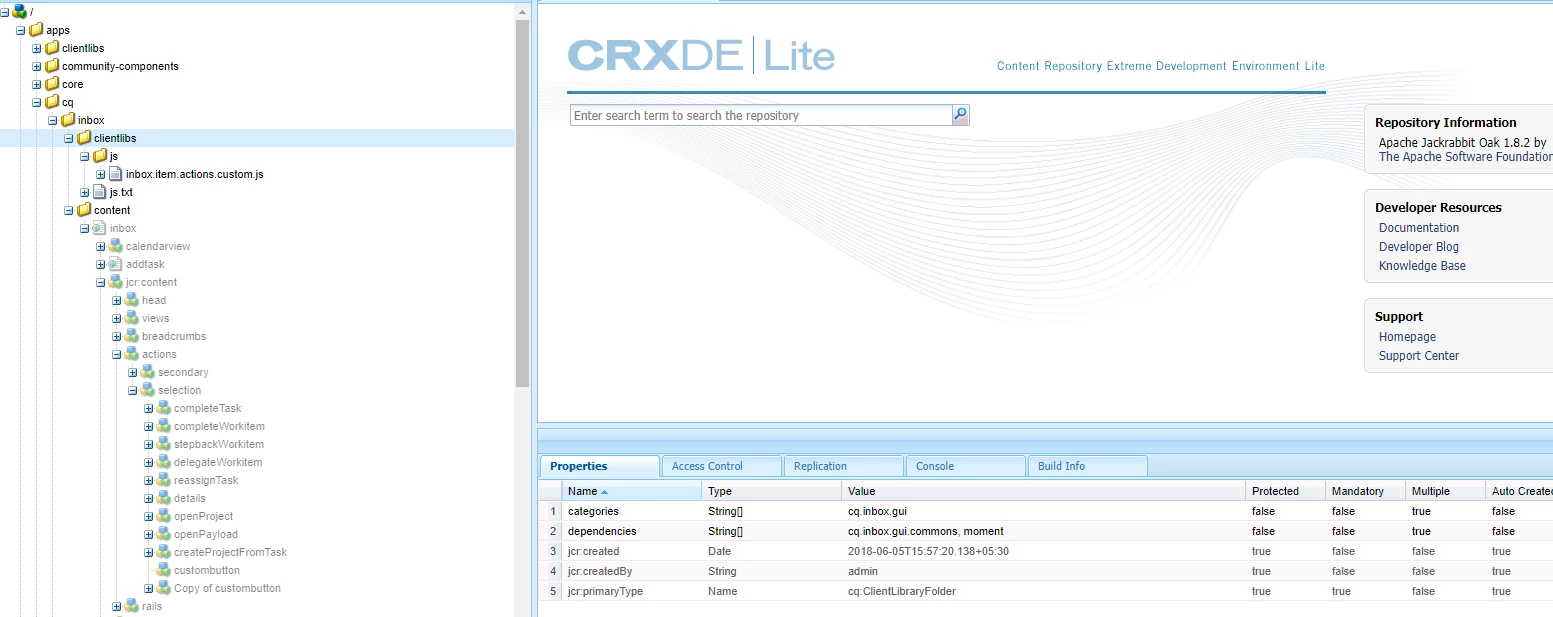The height and width of the screenshot is (617, 1553).
Task: Sort by Type column header
Action: click(x=772, y=491)
